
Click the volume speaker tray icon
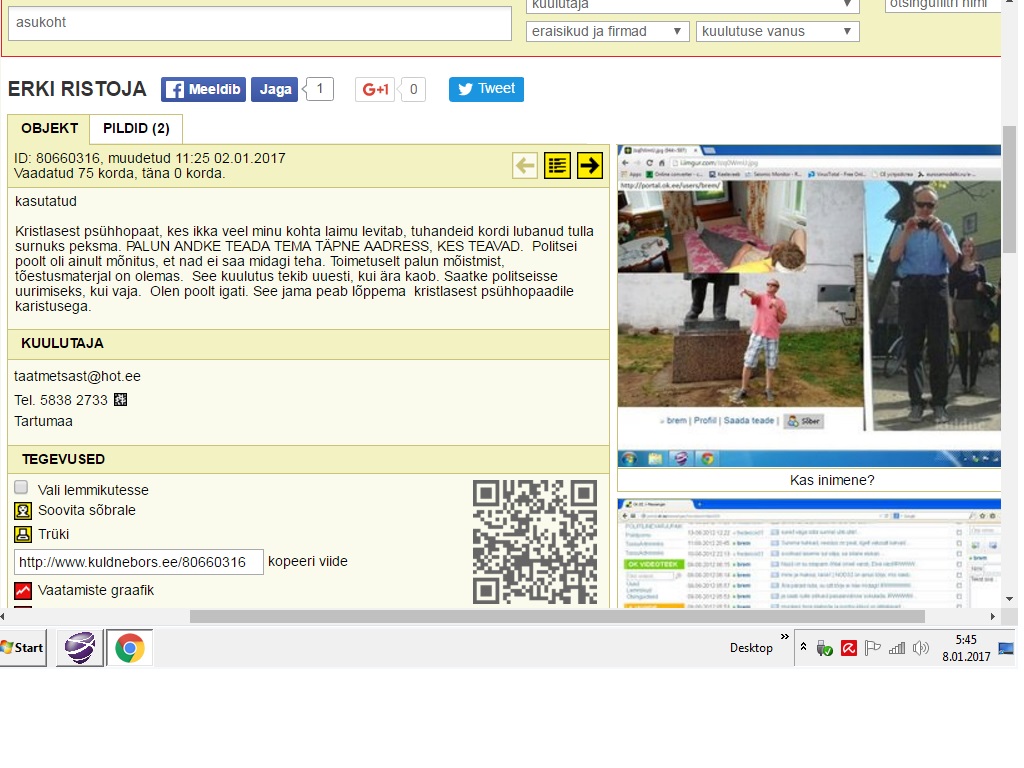pos(921,648)
